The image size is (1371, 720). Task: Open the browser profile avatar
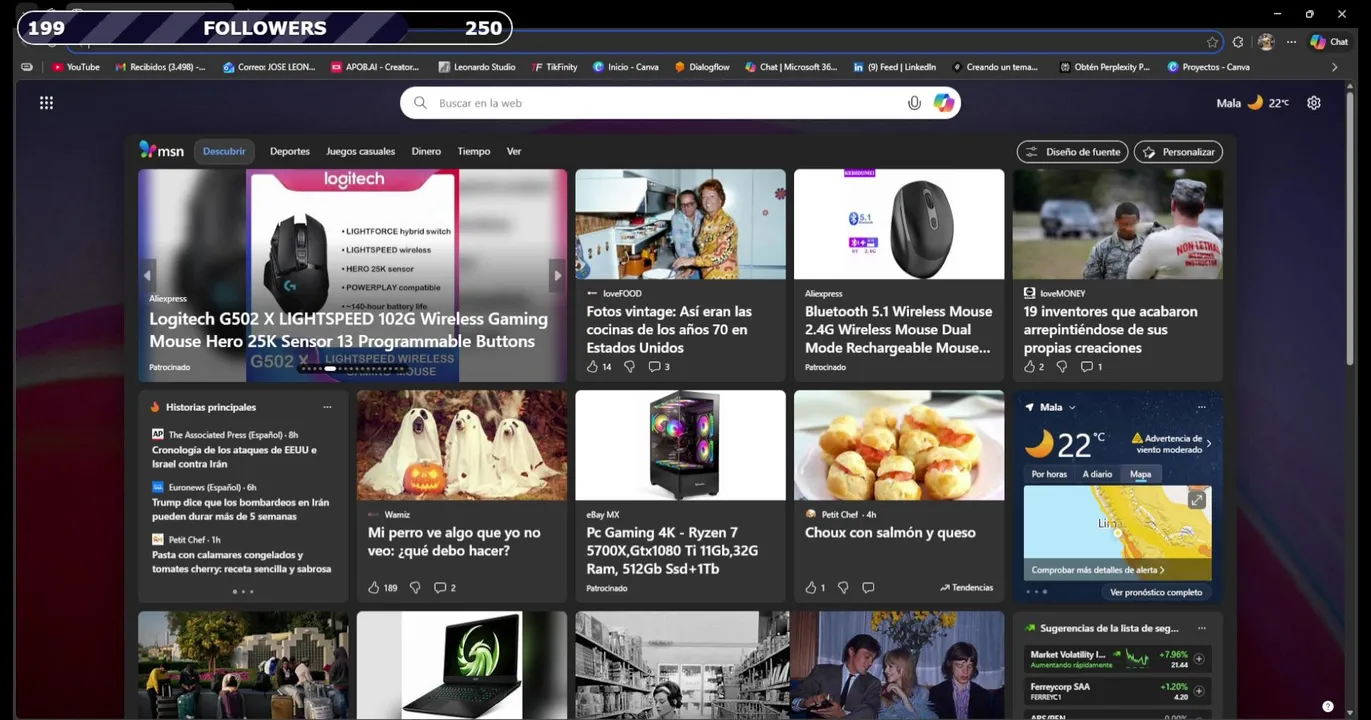(1266, 42)
